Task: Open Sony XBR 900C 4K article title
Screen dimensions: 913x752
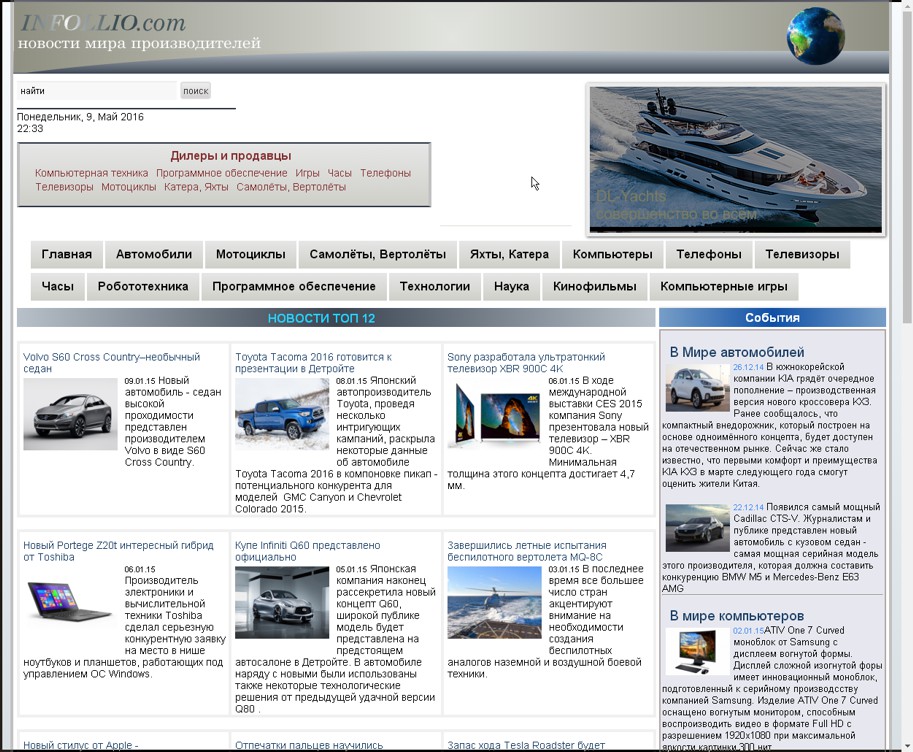Action: 526,362
